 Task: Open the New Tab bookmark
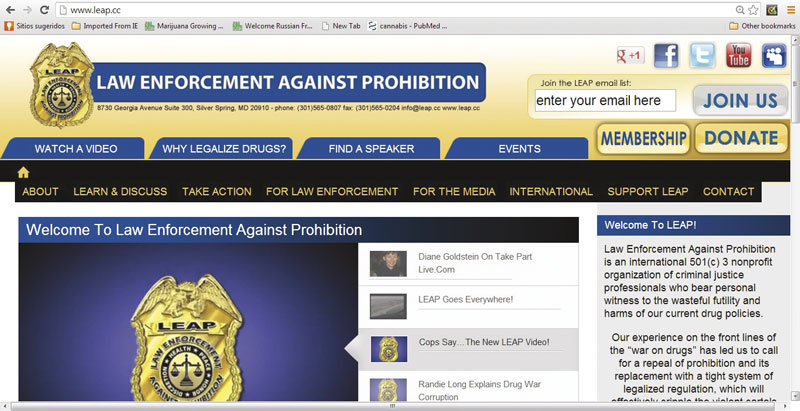341,26
